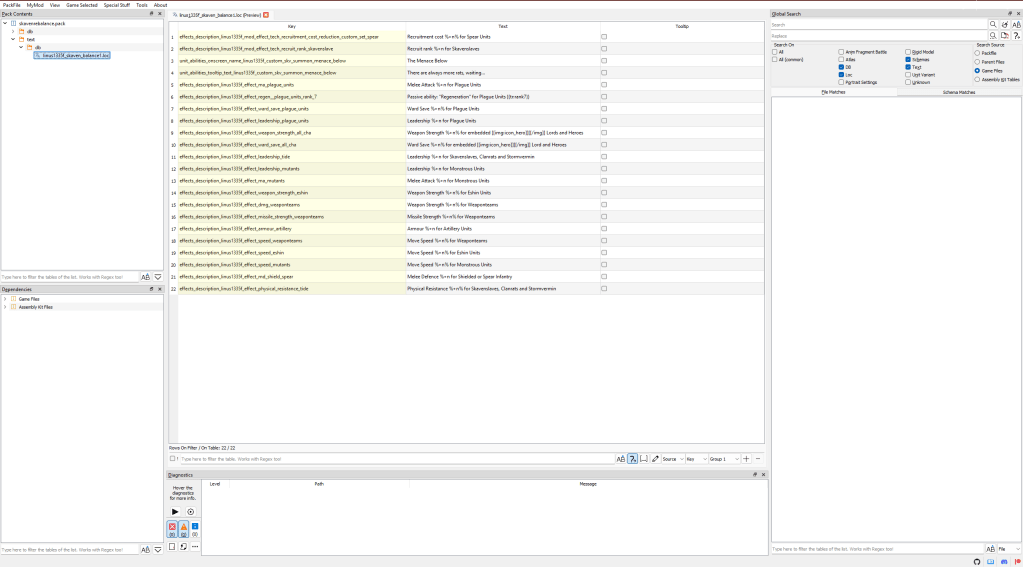Screen dimensions: 1023x567
Task: Tick the tooltip checkbox in row 1
Action: 604,36
